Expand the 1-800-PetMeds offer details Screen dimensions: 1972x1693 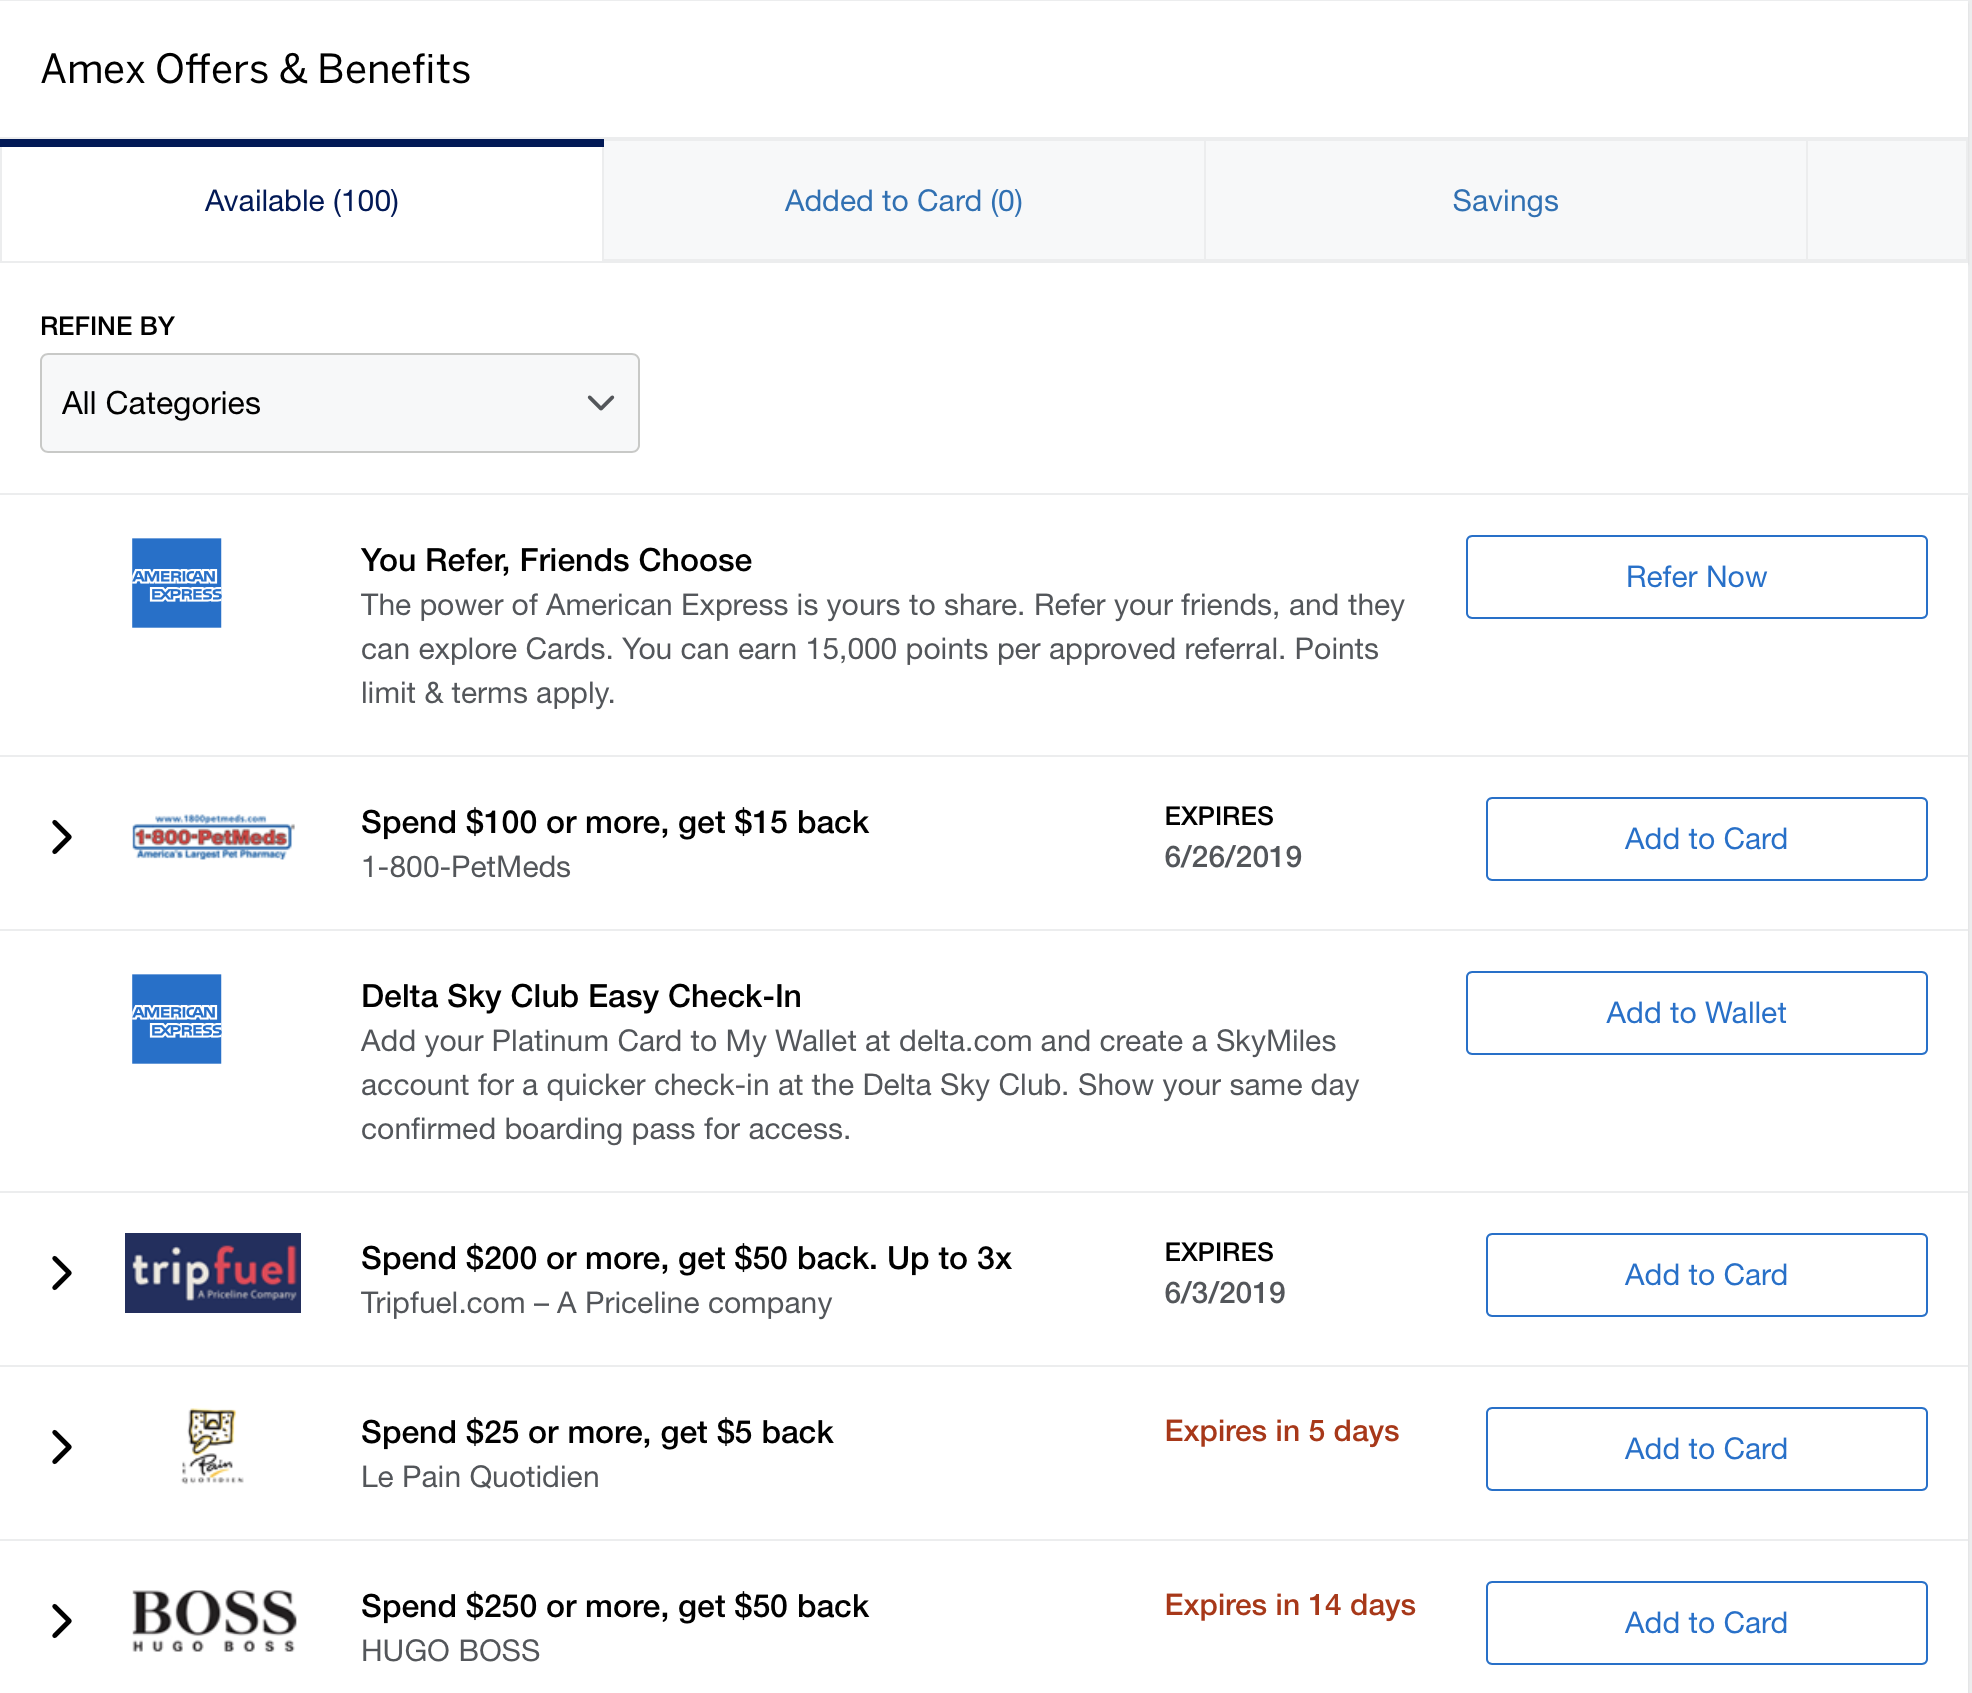tap(62, 837)
